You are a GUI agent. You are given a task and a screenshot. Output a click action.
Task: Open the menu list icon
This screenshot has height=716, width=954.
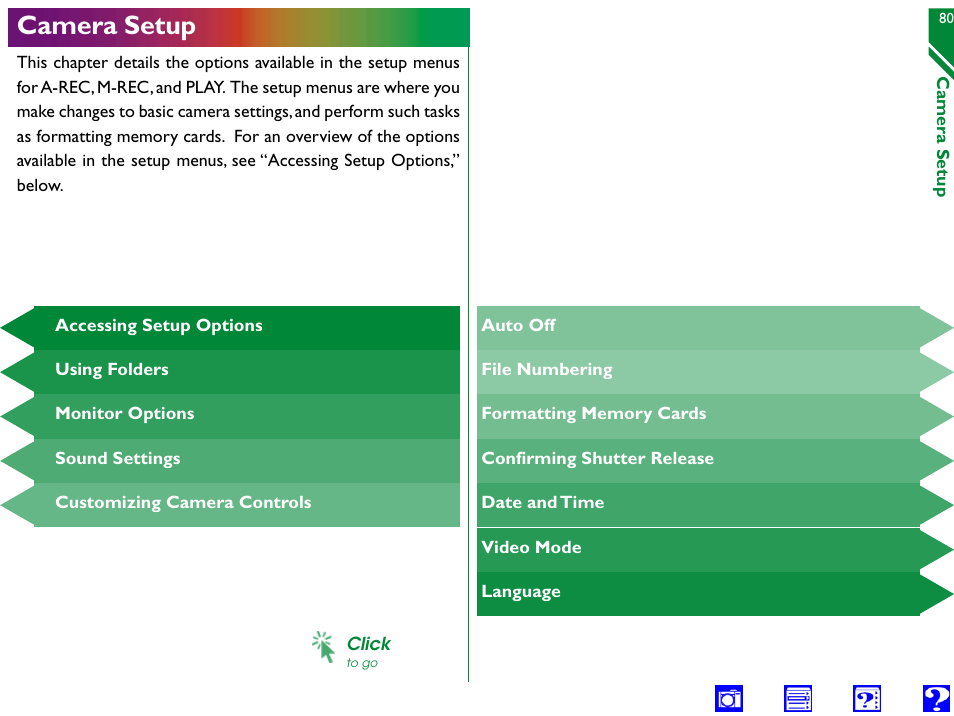tap(798, 699)
